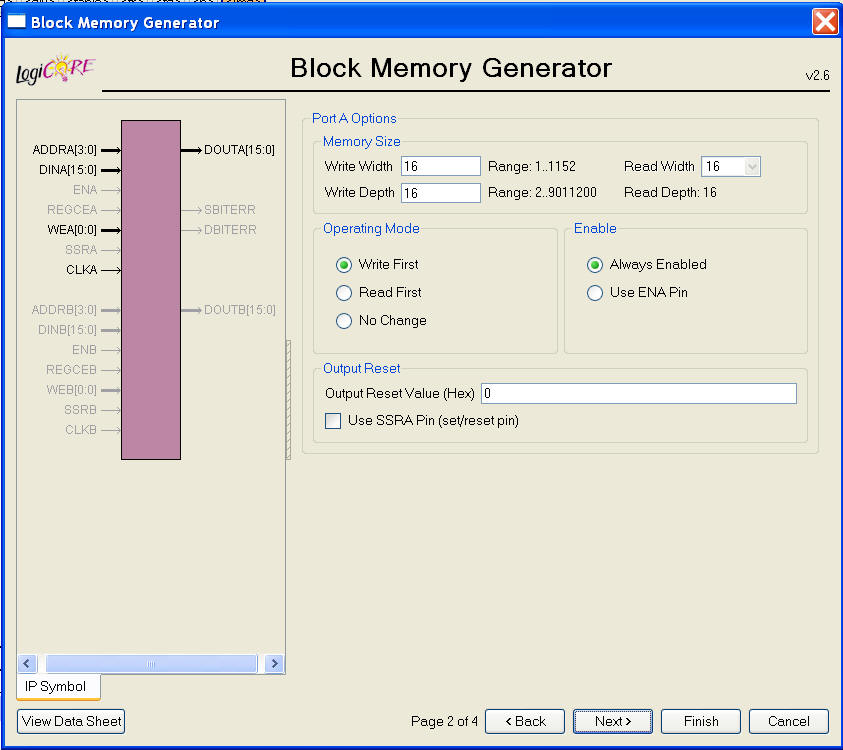Click the Read Depth: 16 text

tap(670, 192)
